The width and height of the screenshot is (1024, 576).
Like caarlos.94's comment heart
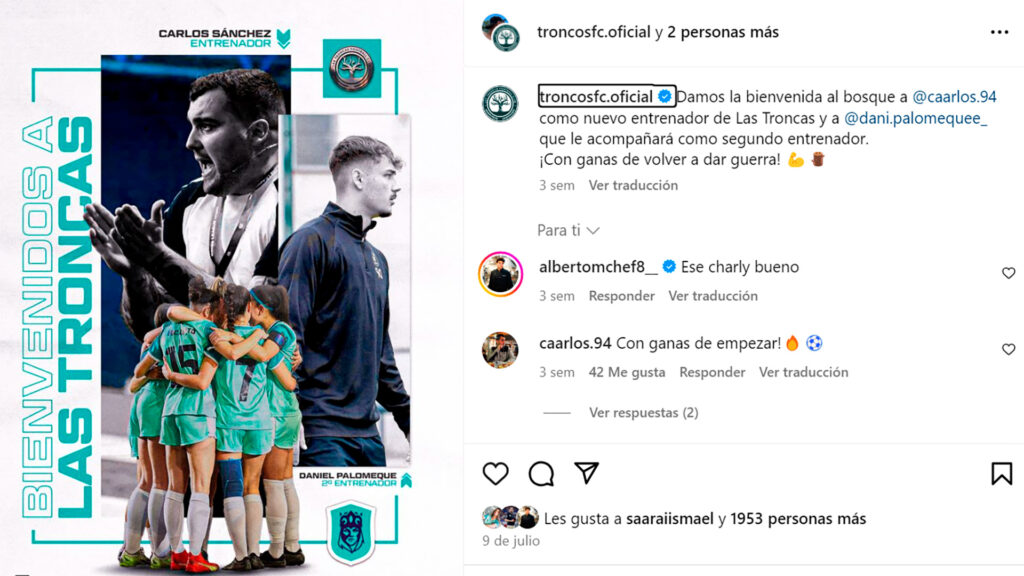pos(1008,349)
